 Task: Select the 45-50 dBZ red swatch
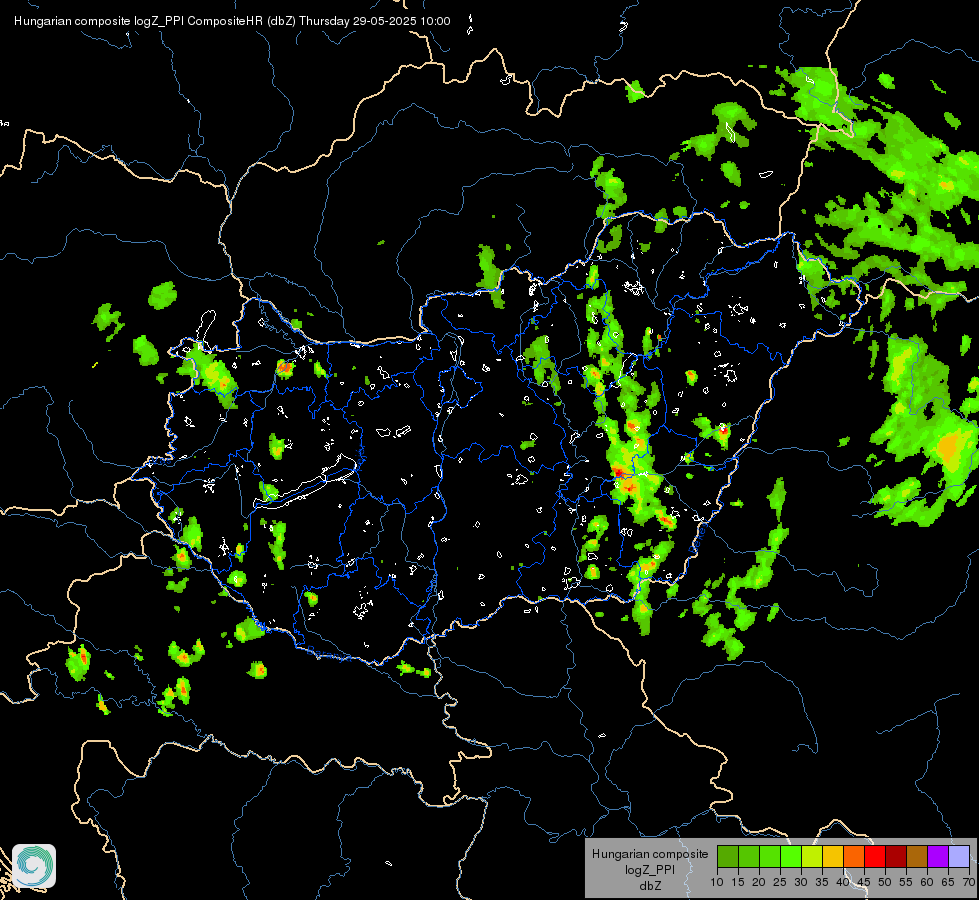(x=875, y=856)
